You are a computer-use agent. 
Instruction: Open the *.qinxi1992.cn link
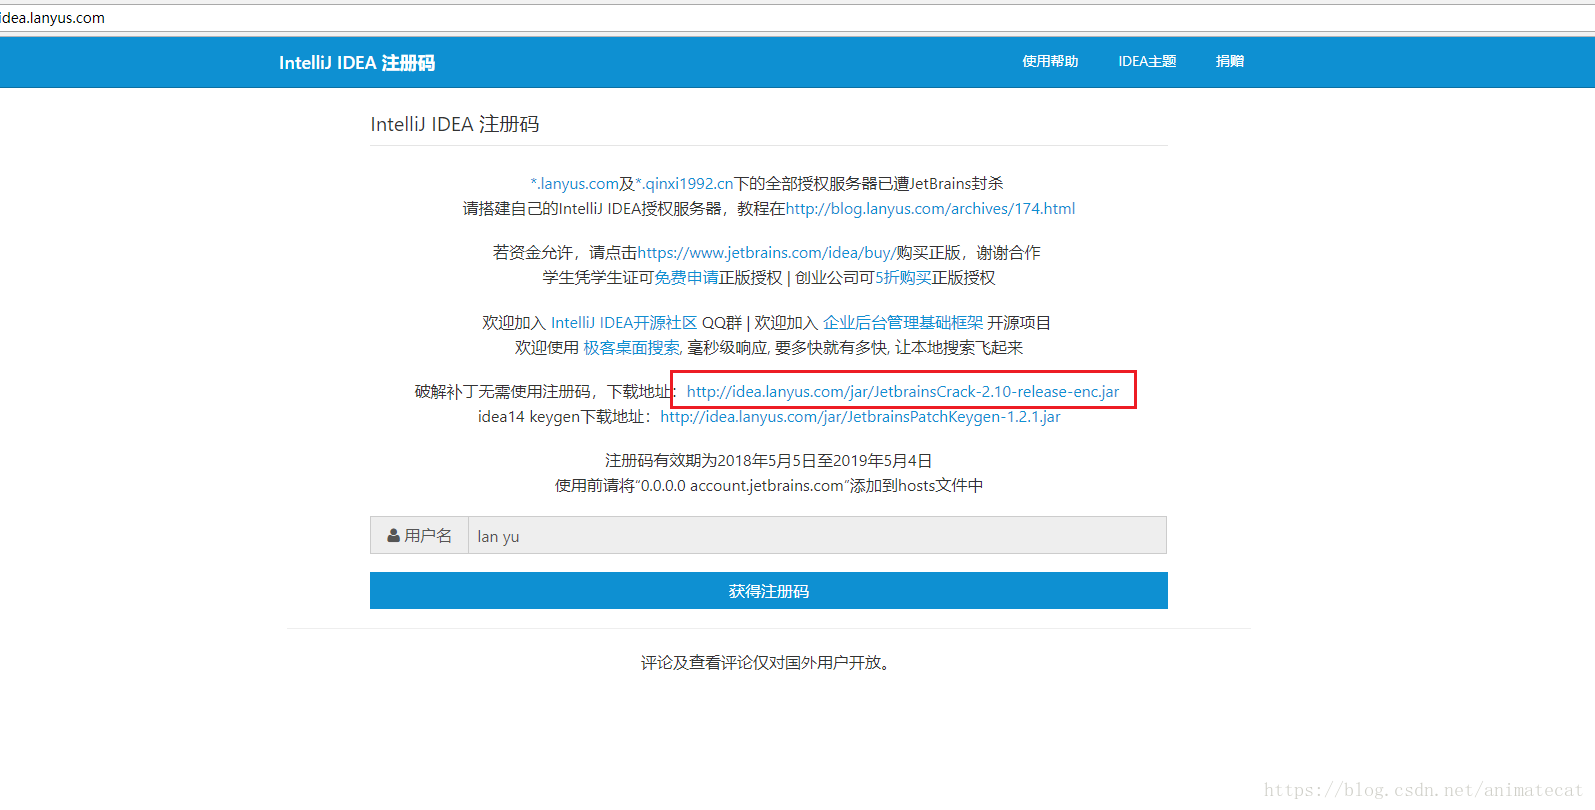tap(684, 184)
